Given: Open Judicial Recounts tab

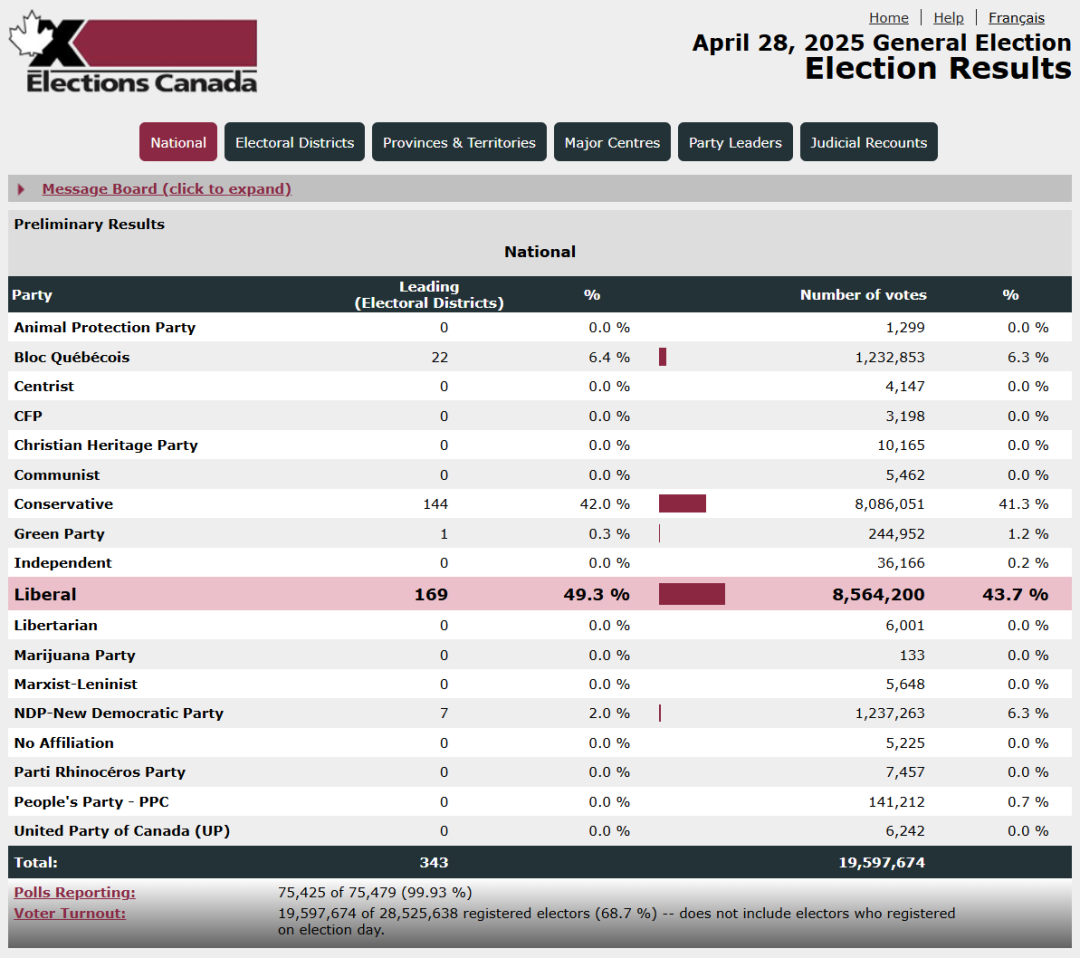Looking at the screenshot, I should click(x=869, y=142).
